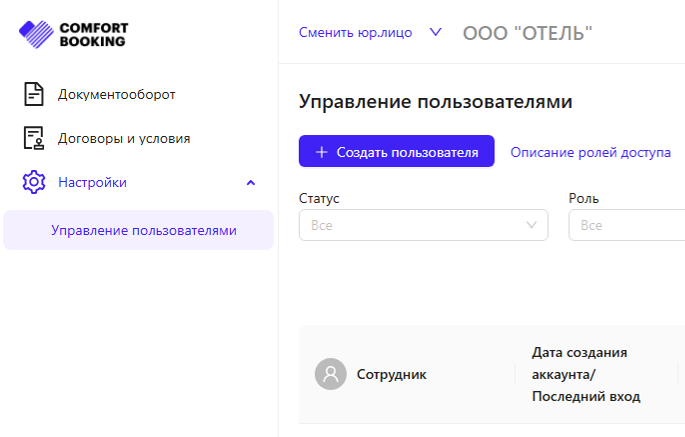Click the Сотрудник column header
Image resolution: width=685 pixels, height=437 pixels.
(391, 374)
